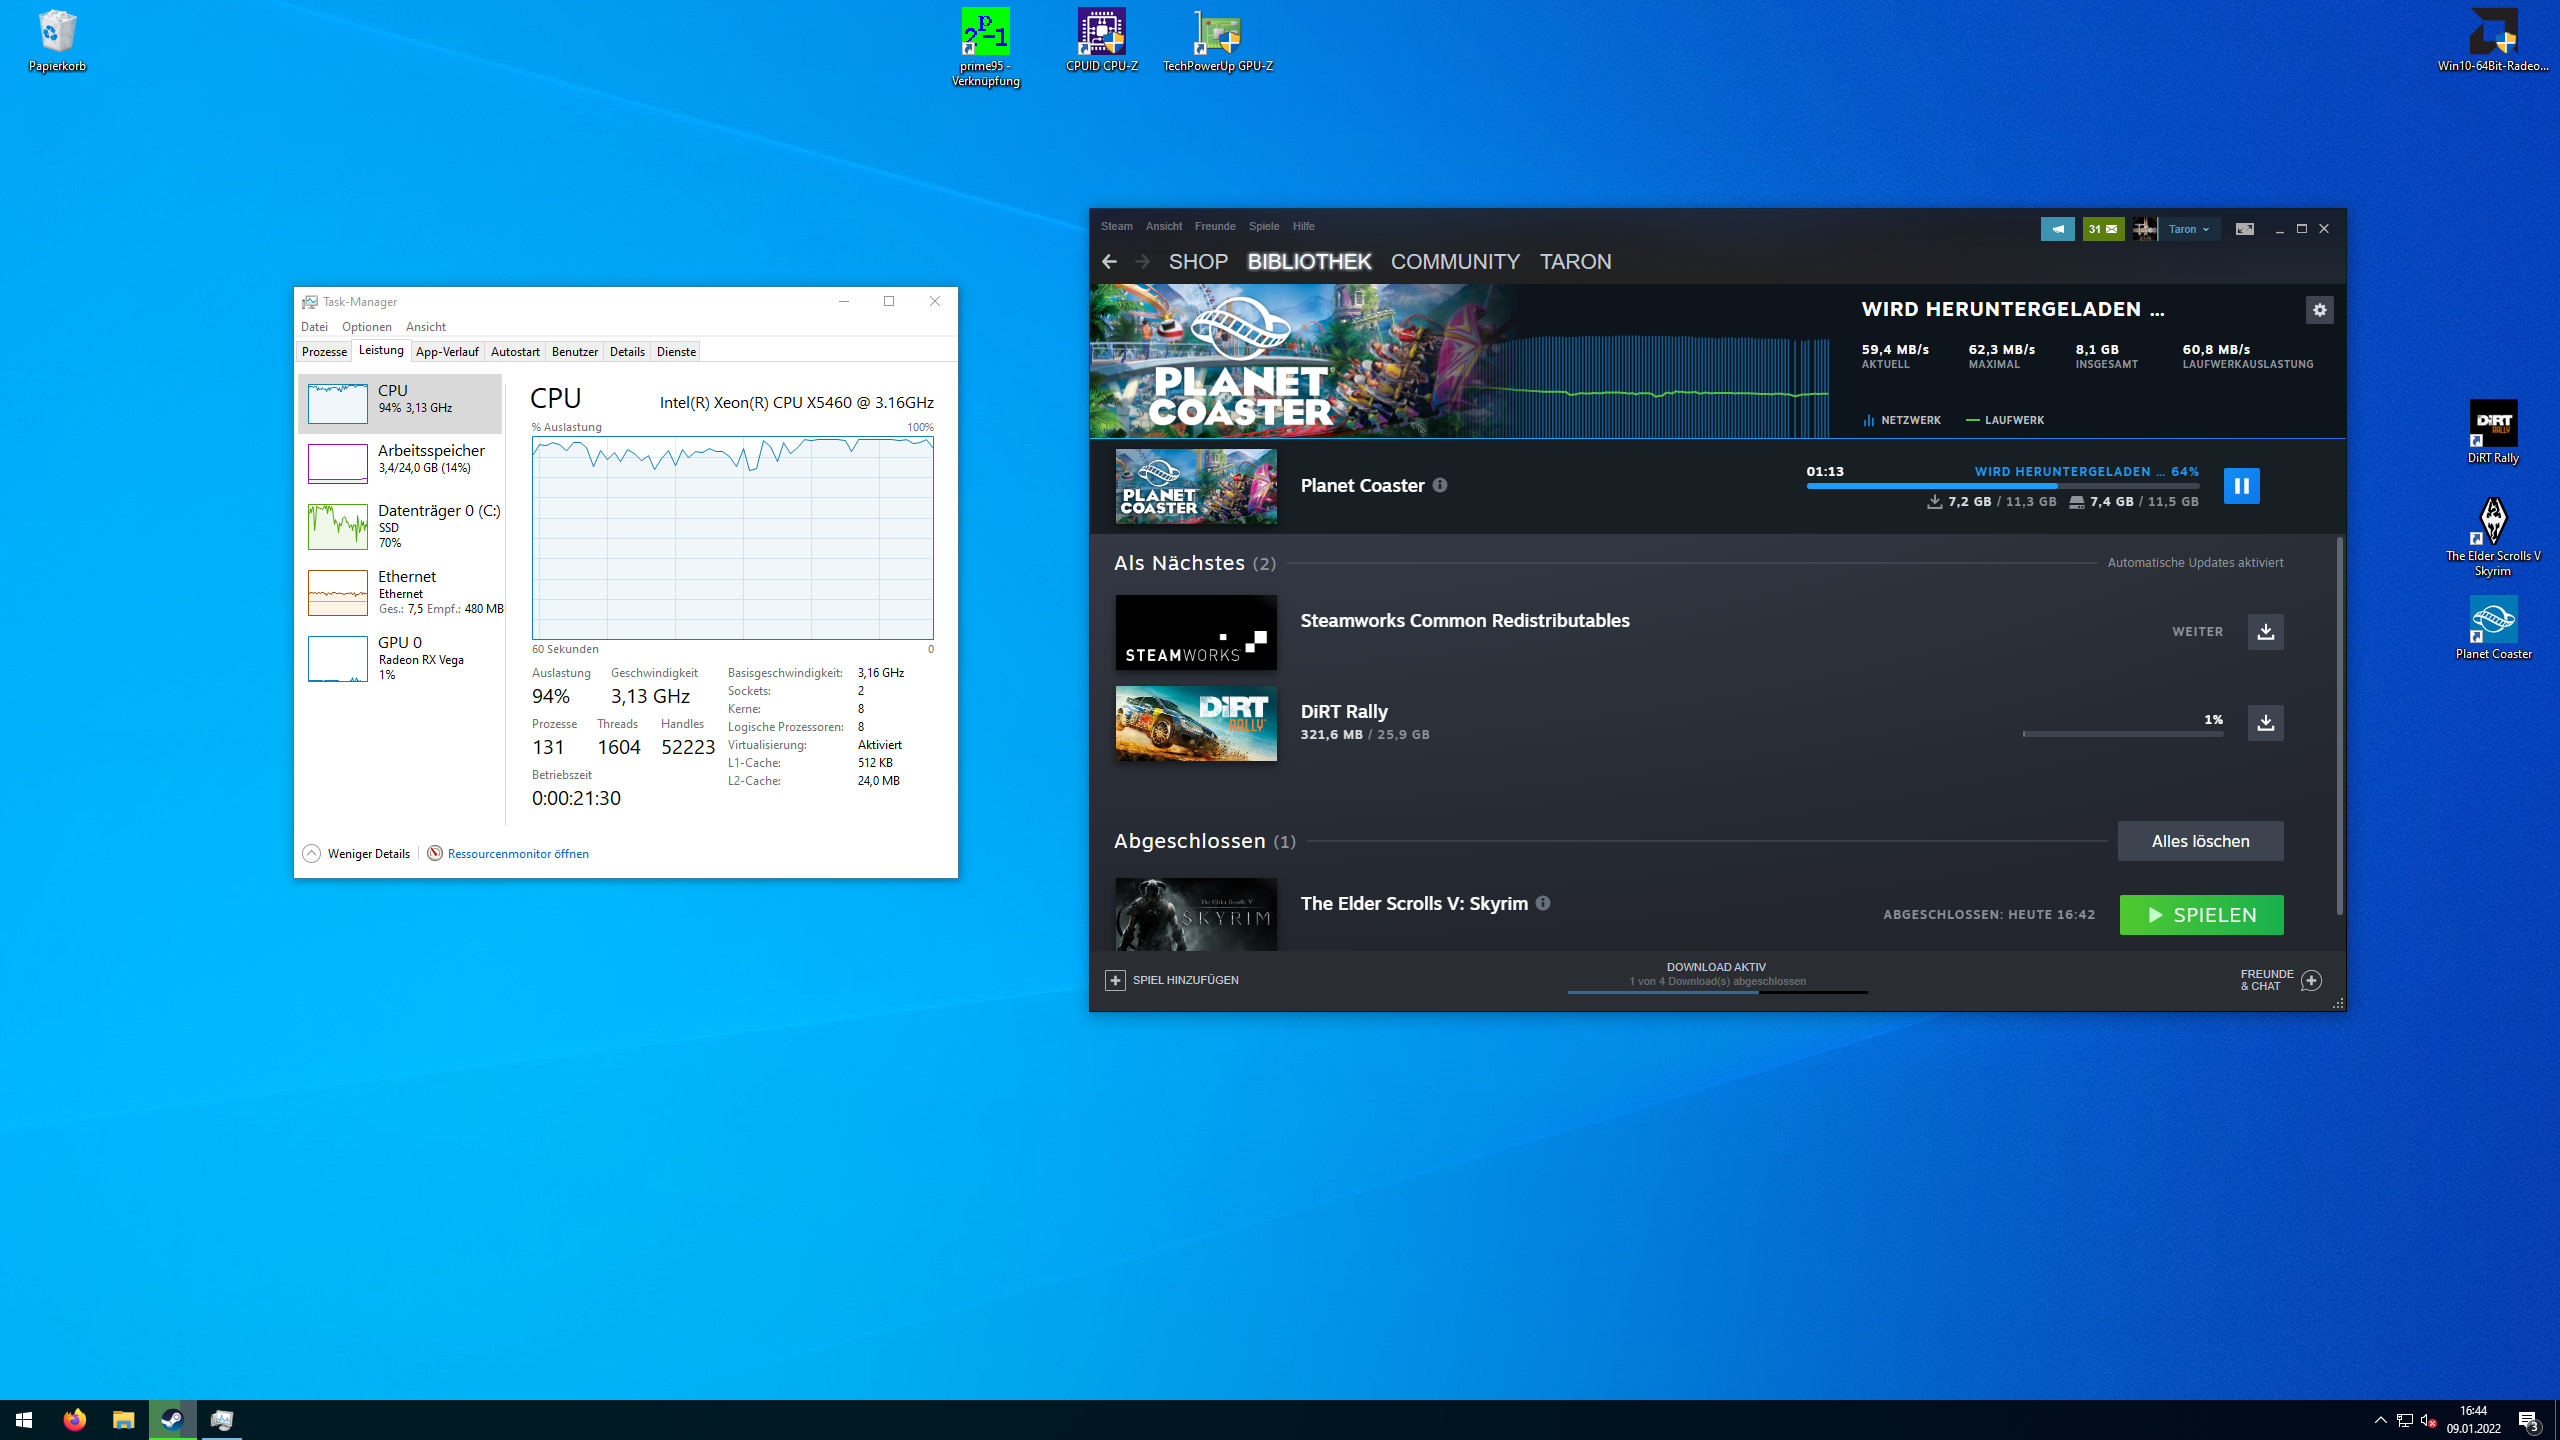Toggle the Laufwerk graph display

pyautogui.click(x=2006, y=420)
